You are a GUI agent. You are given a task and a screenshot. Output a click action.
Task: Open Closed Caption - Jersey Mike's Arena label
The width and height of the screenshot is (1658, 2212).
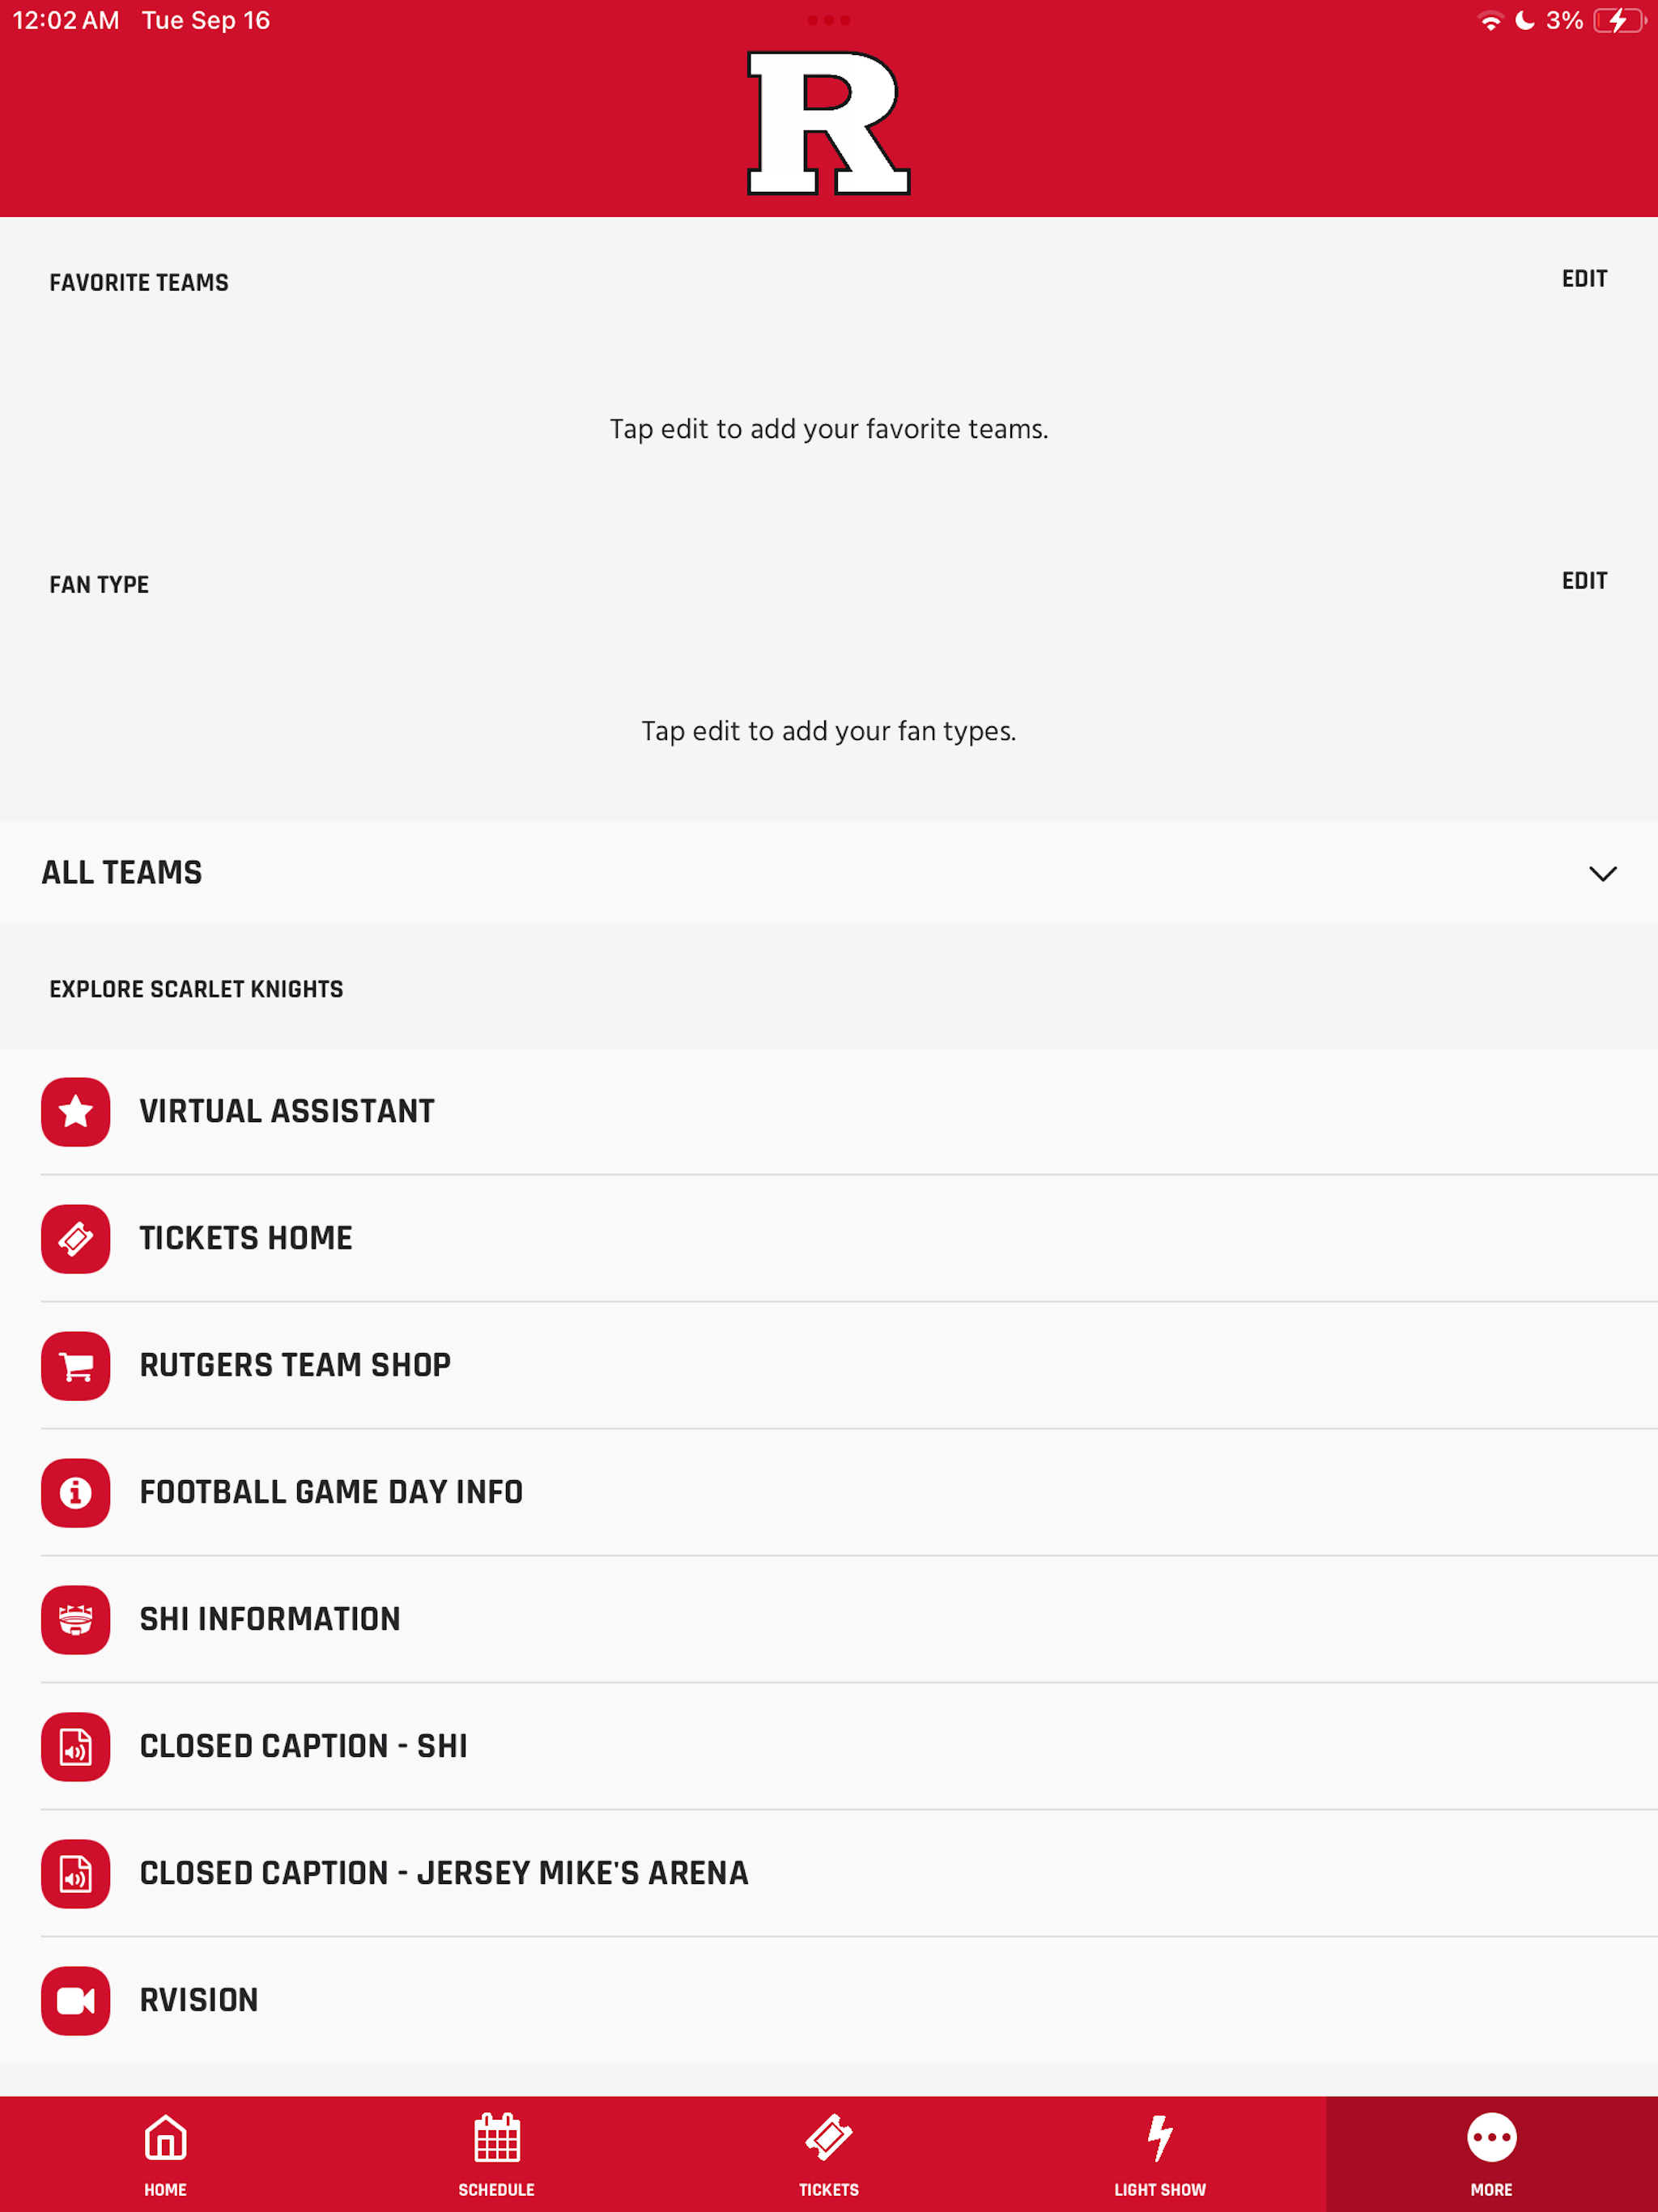[444, 1873]
